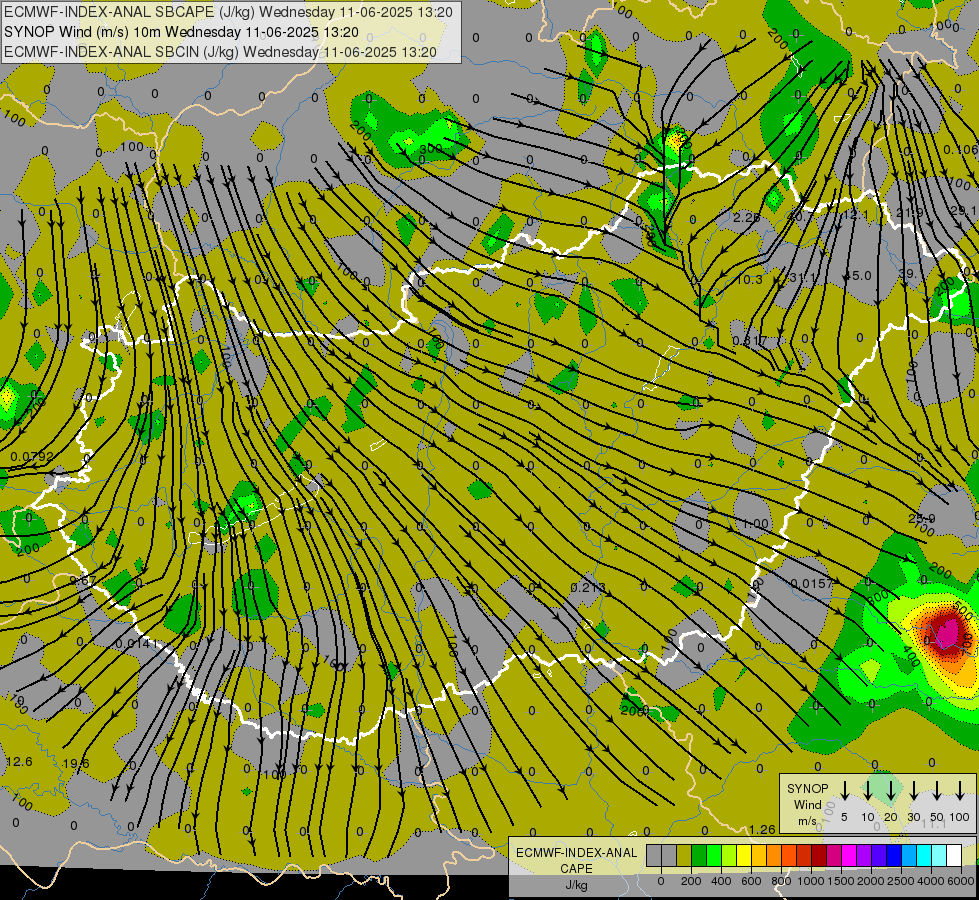Click the '2500' tick on CAPE scale
The image size is (979, 900).
pyautogui.click(x=901, y=881)
